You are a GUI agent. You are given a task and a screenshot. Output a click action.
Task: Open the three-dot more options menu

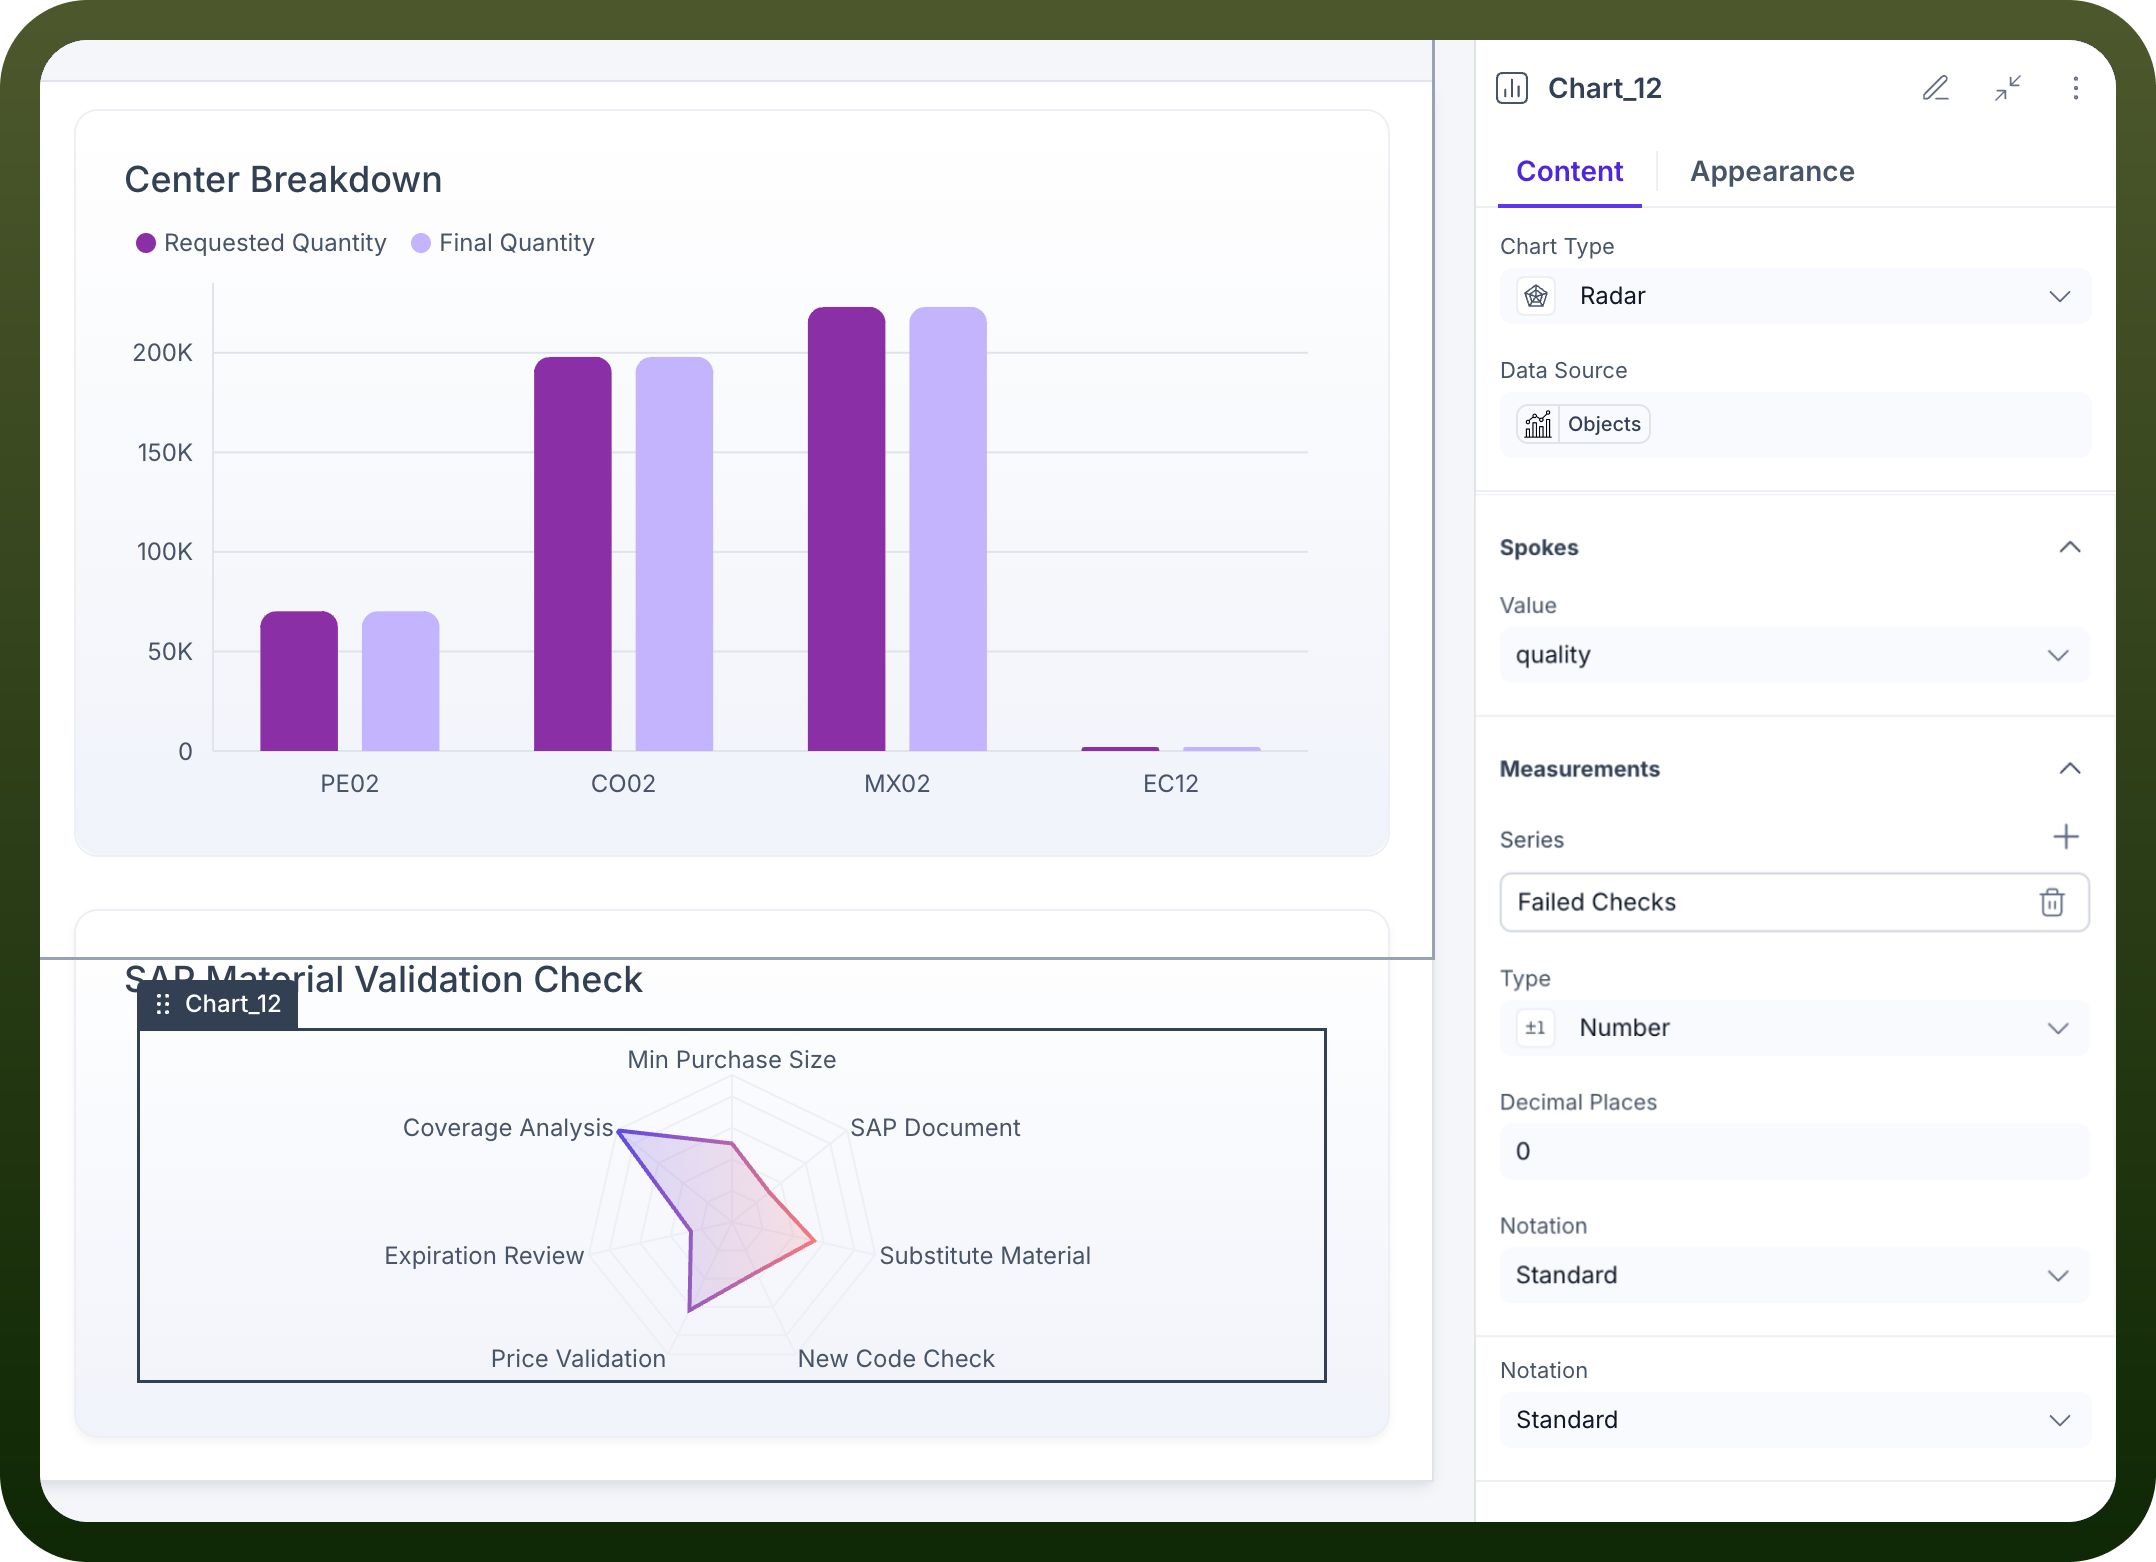click(x=2076, y=88)
